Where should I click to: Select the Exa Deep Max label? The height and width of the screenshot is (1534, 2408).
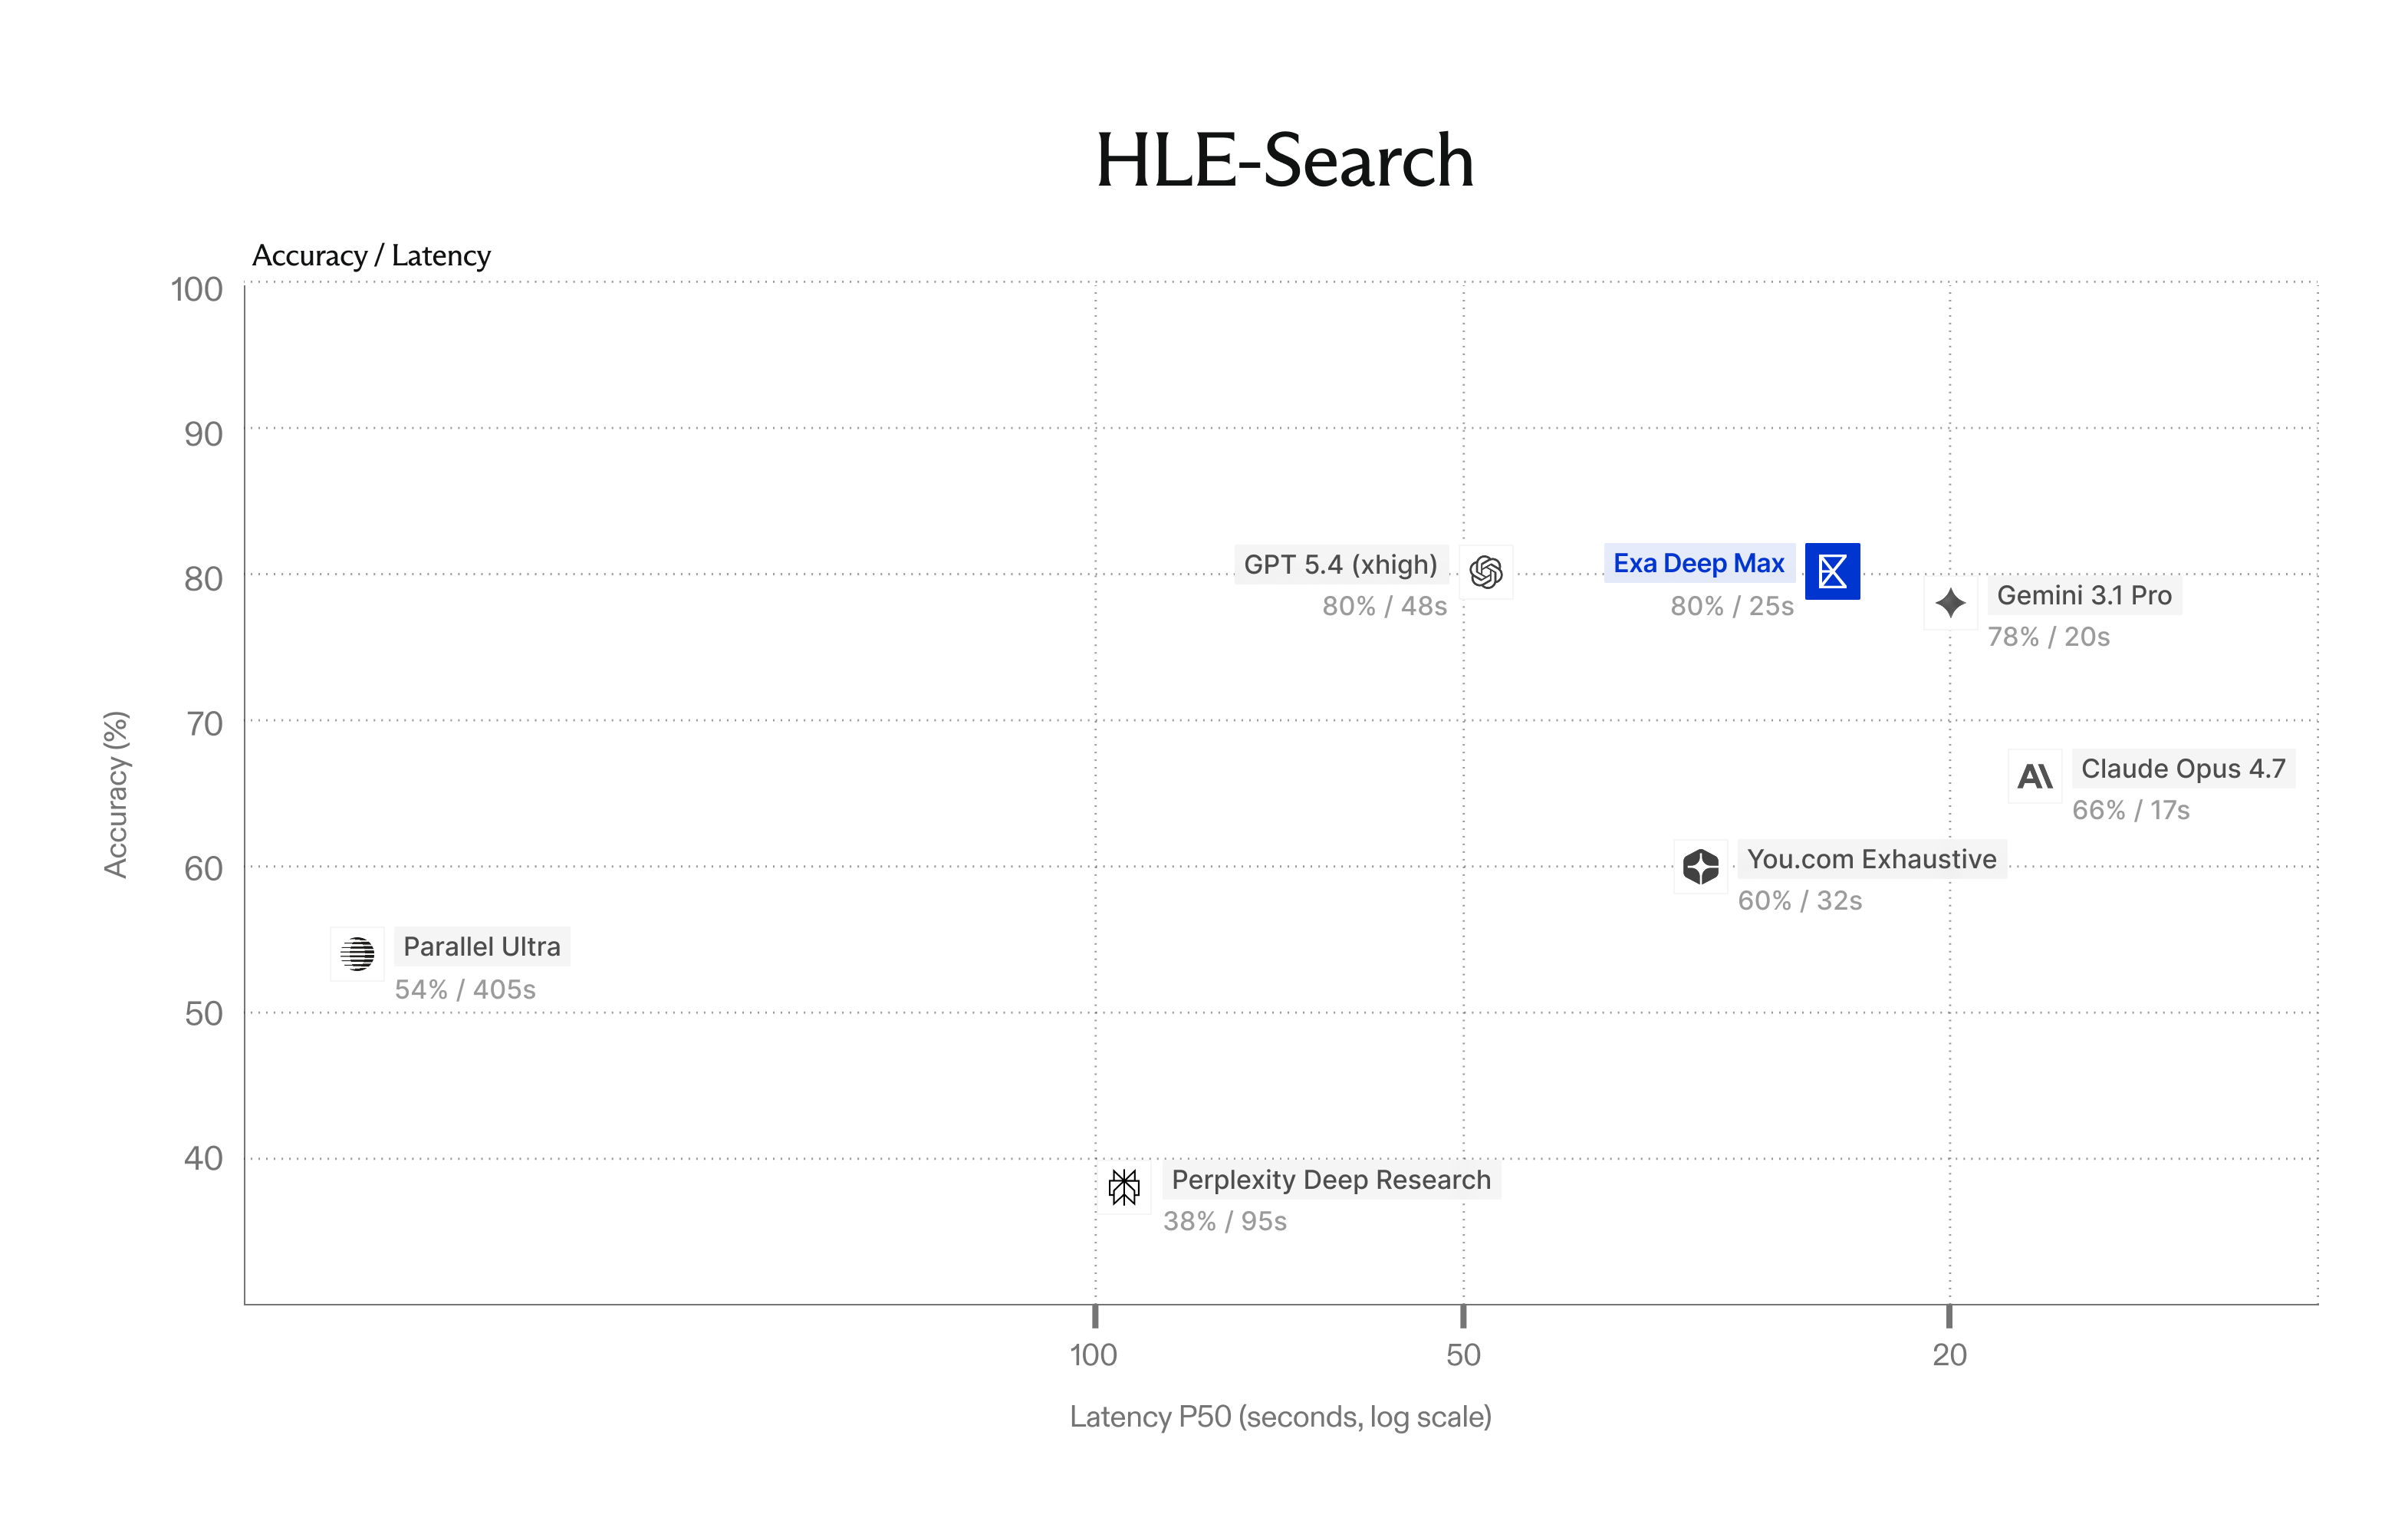coord(1698,564)
